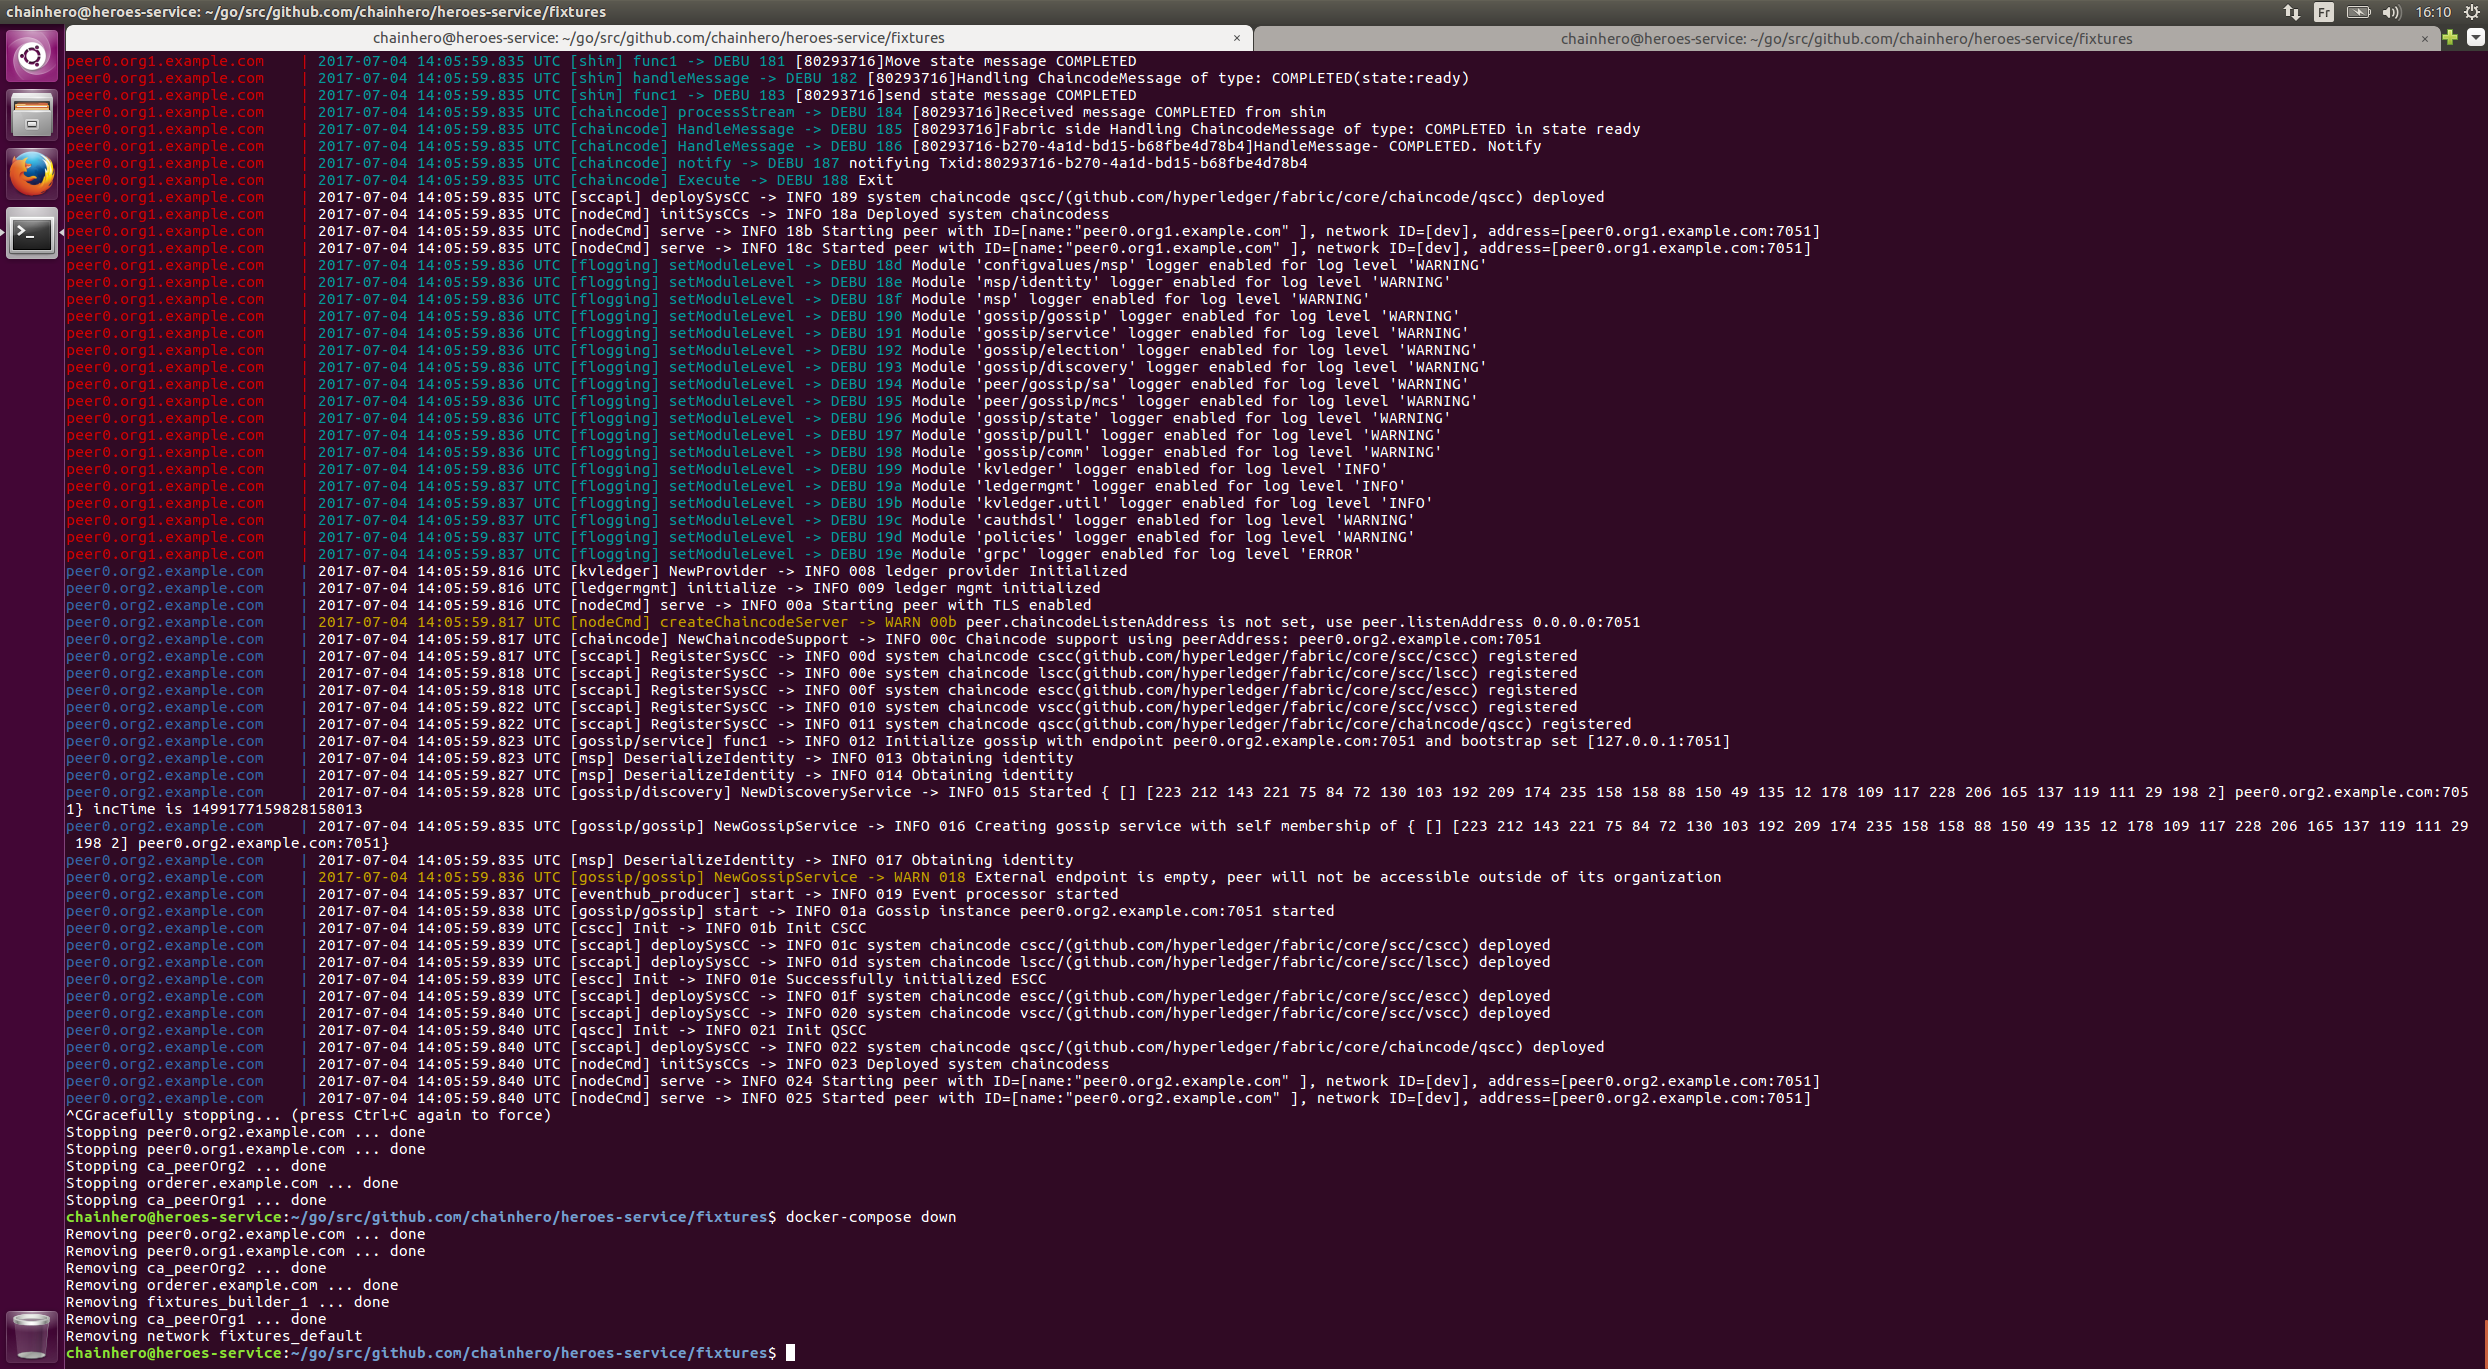2488x1369 pixels.
Task: Click the window title in top bar
Action: (306, 12)
